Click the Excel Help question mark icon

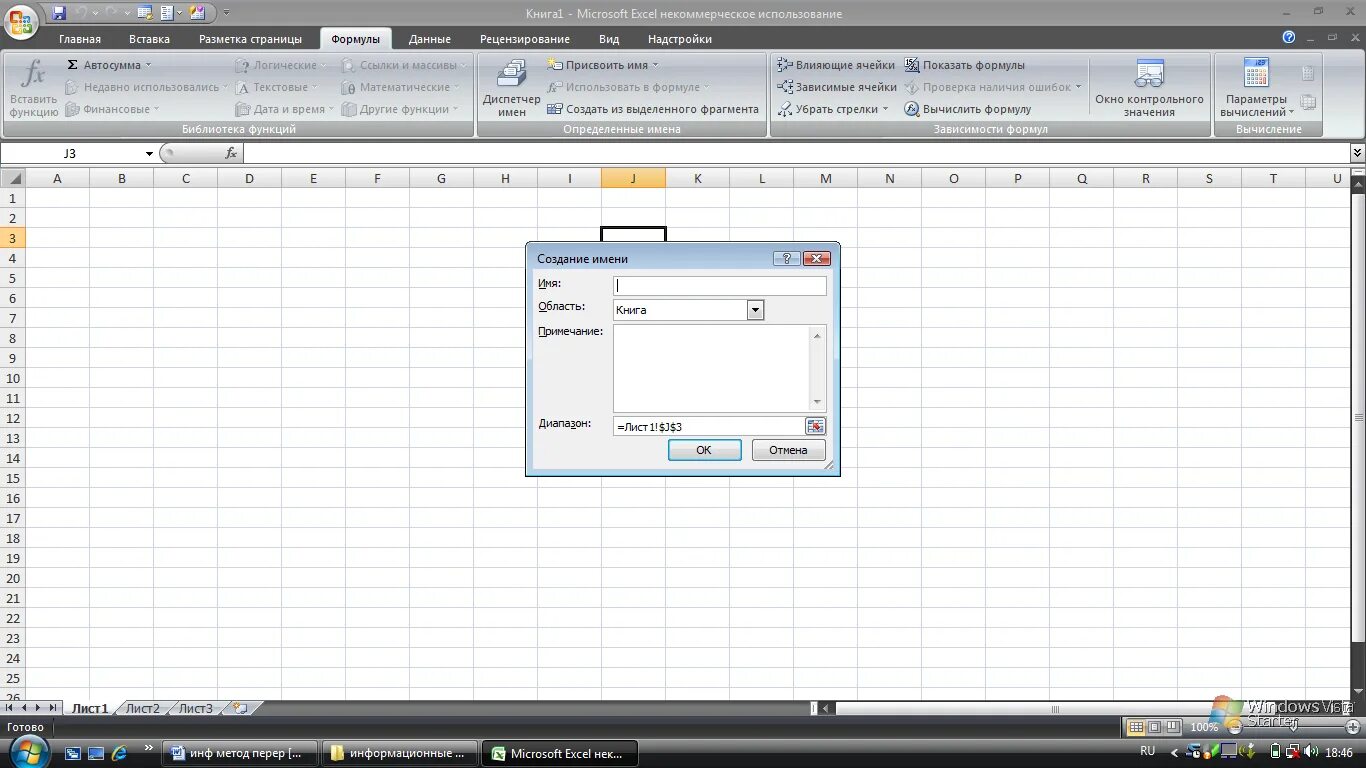point(1289,37)
